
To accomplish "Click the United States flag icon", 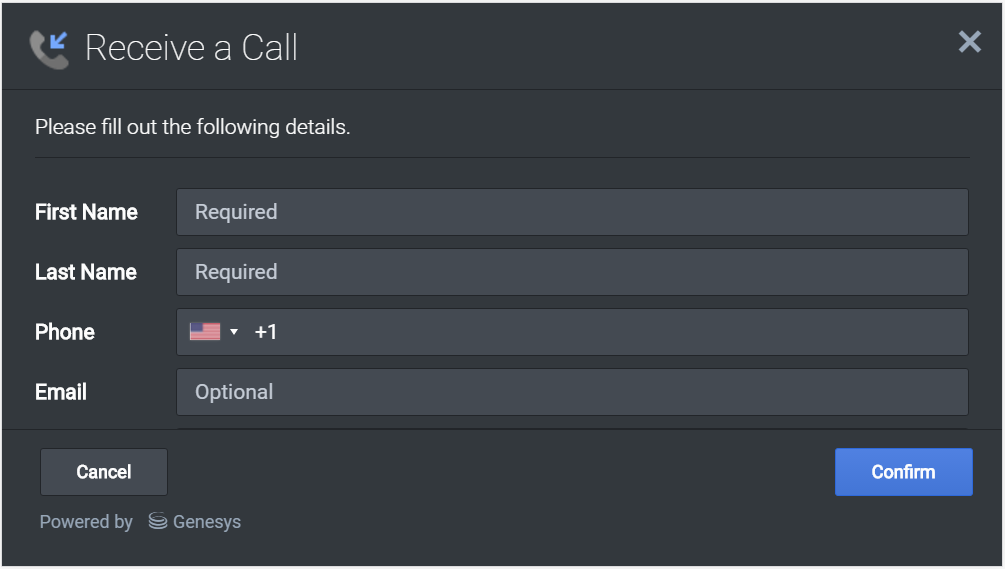I will pyautogui.click(x=205, y=332).
